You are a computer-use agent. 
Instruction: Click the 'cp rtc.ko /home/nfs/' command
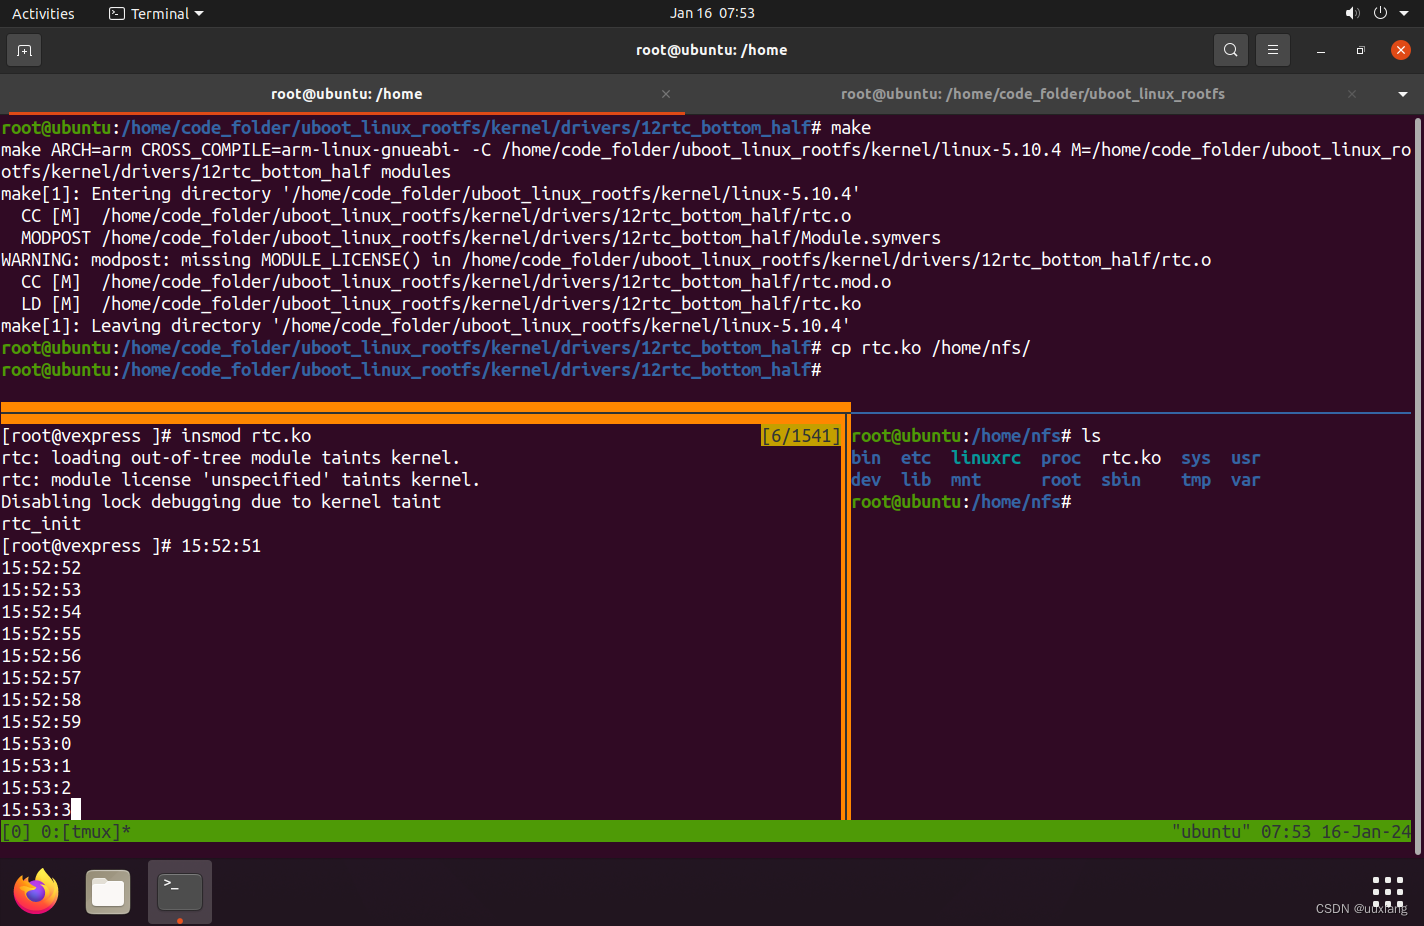[x=931, y=348]
